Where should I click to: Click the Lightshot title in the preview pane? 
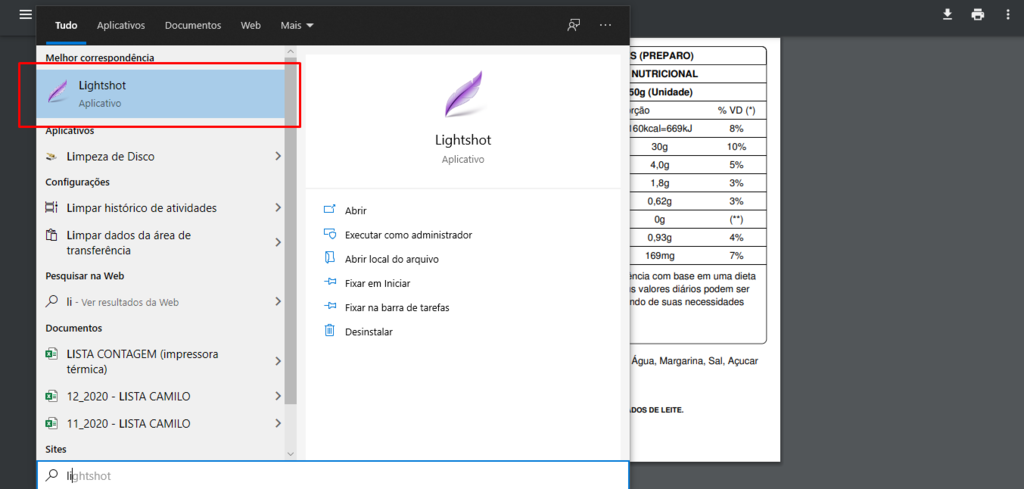click(463, 140)
